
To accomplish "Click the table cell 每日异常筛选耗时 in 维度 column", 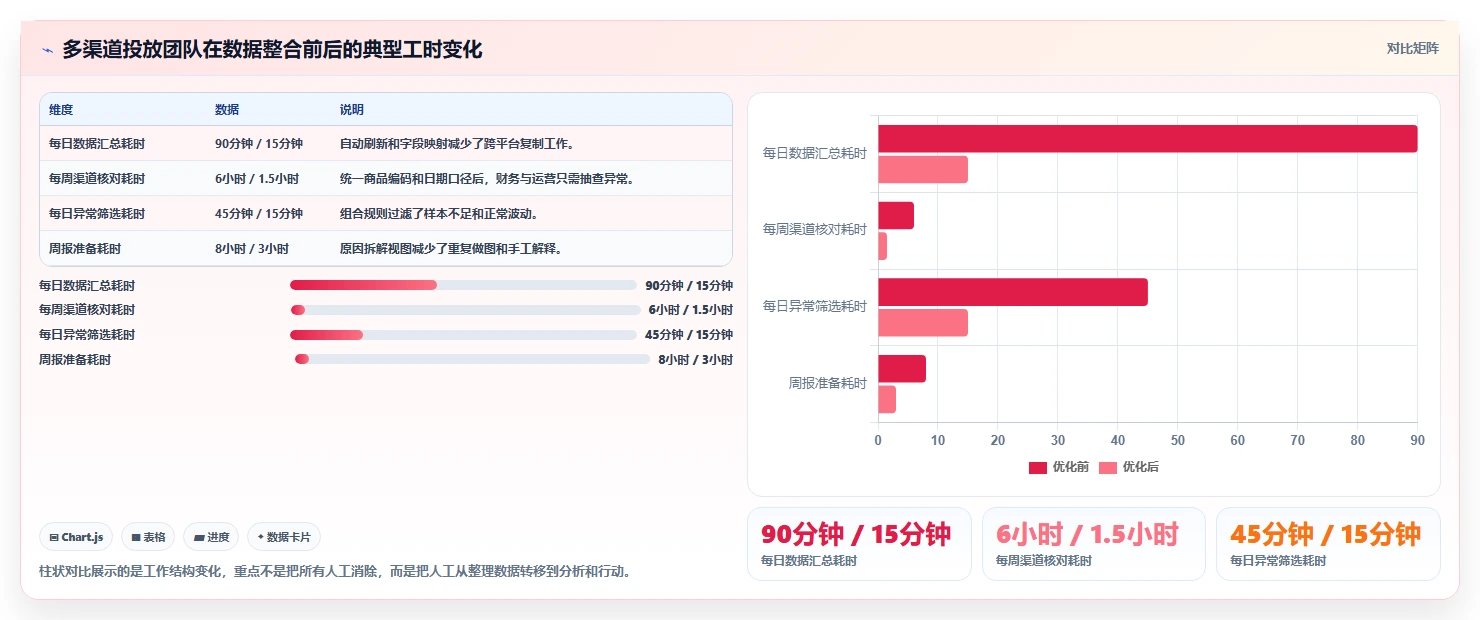I will (x=97, y=214).
